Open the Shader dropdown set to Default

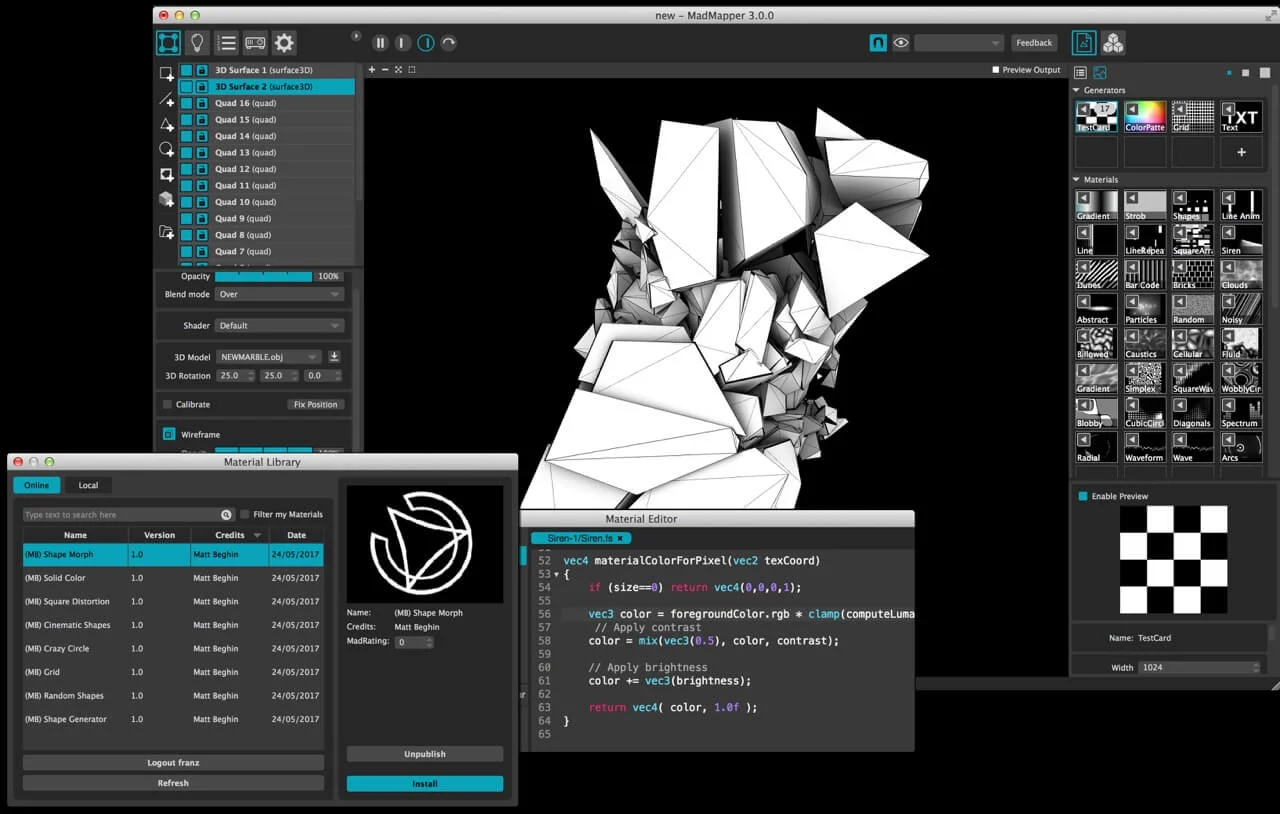coord(279,325)
